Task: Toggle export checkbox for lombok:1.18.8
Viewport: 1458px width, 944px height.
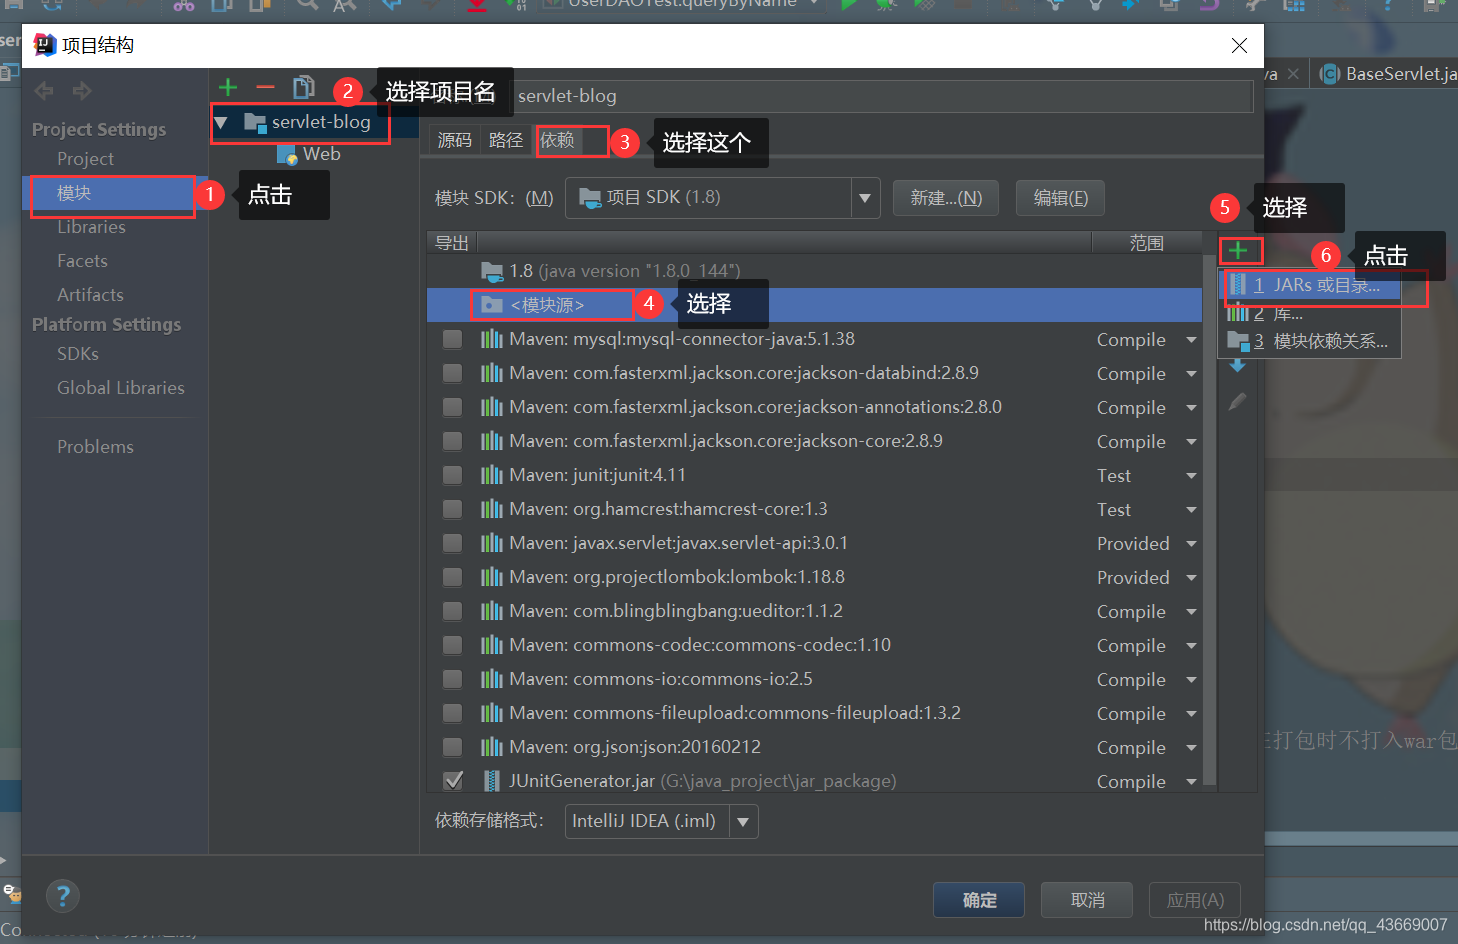Action: [453, 577]
